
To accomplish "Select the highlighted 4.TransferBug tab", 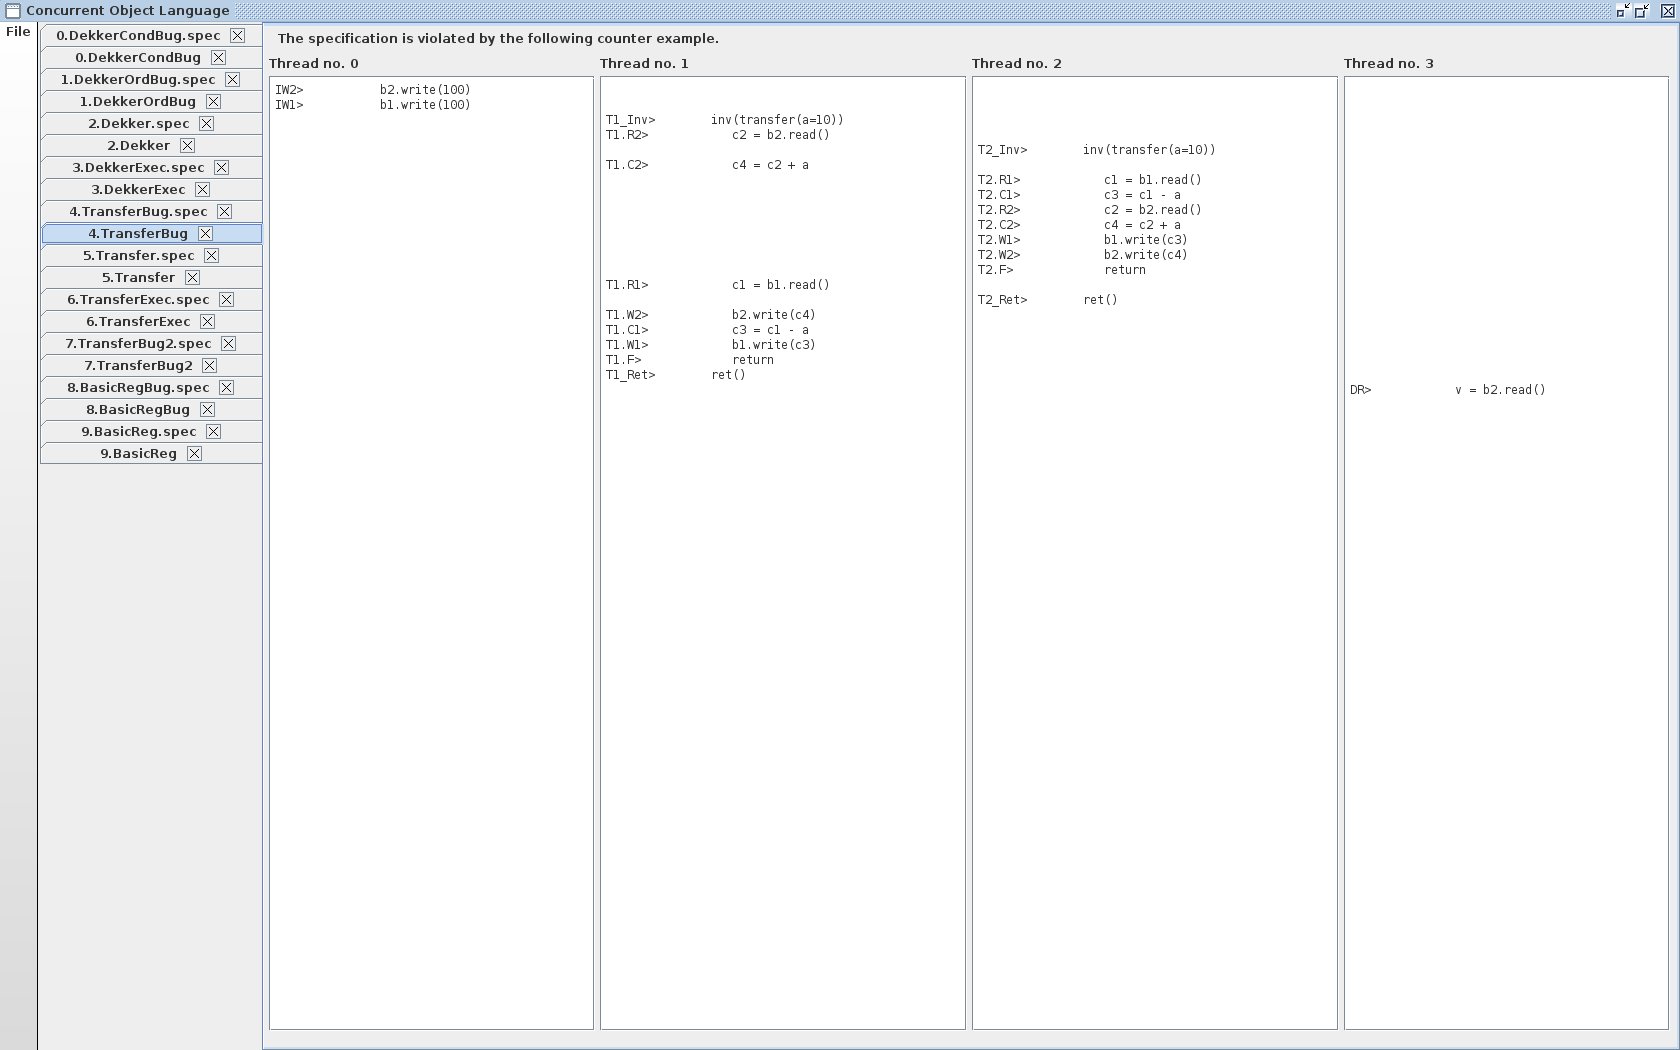I will click(x=151, y=233).
